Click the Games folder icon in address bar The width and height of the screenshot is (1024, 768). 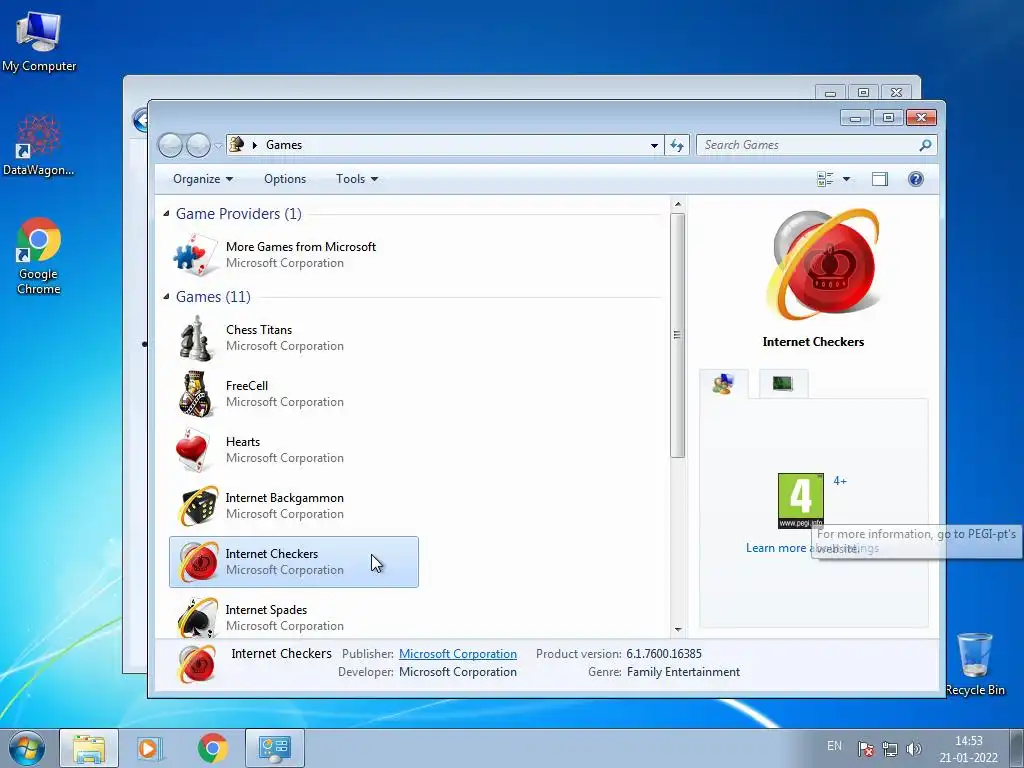236,144
